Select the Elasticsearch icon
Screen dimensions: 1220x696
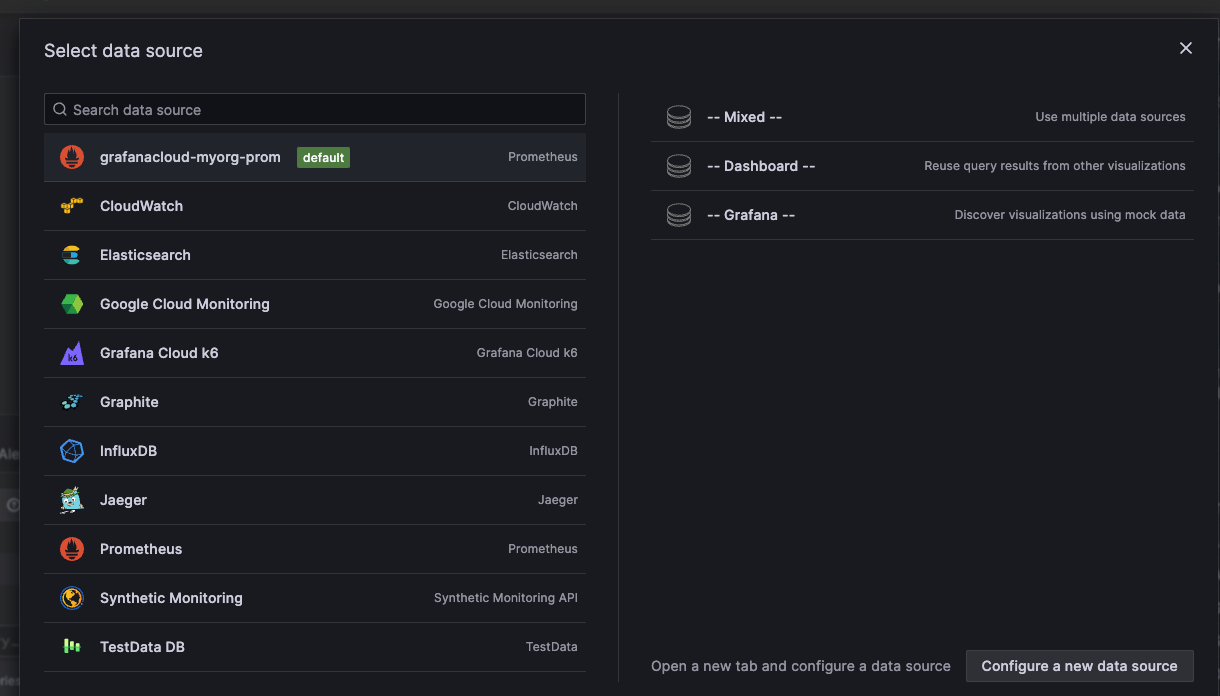72,255
